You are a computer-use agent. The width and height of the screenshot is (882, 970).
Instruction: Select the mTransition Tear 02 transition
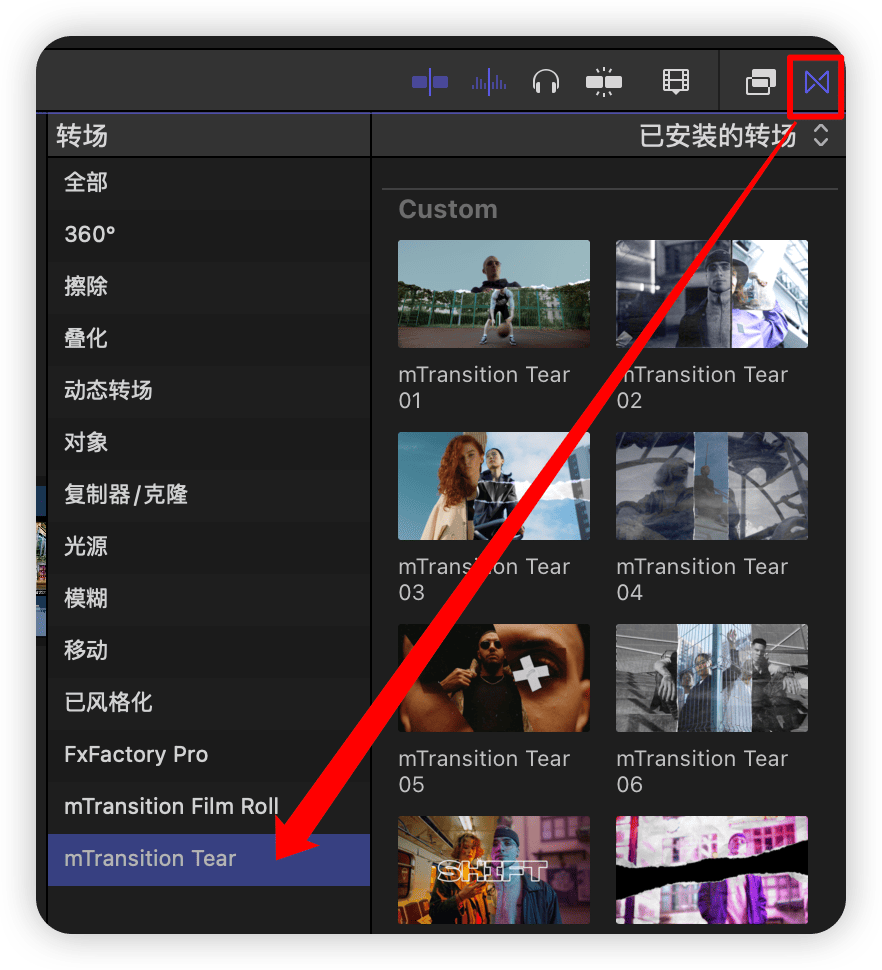pos(712,294)
